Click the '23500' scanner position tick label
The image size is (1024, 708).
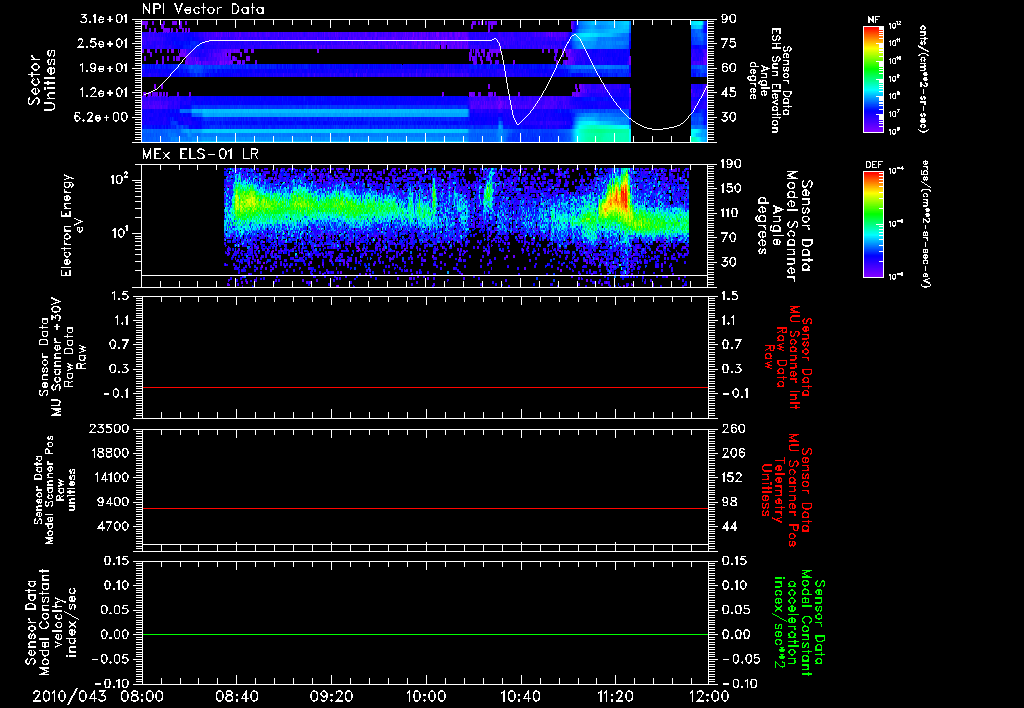point(111,429)
